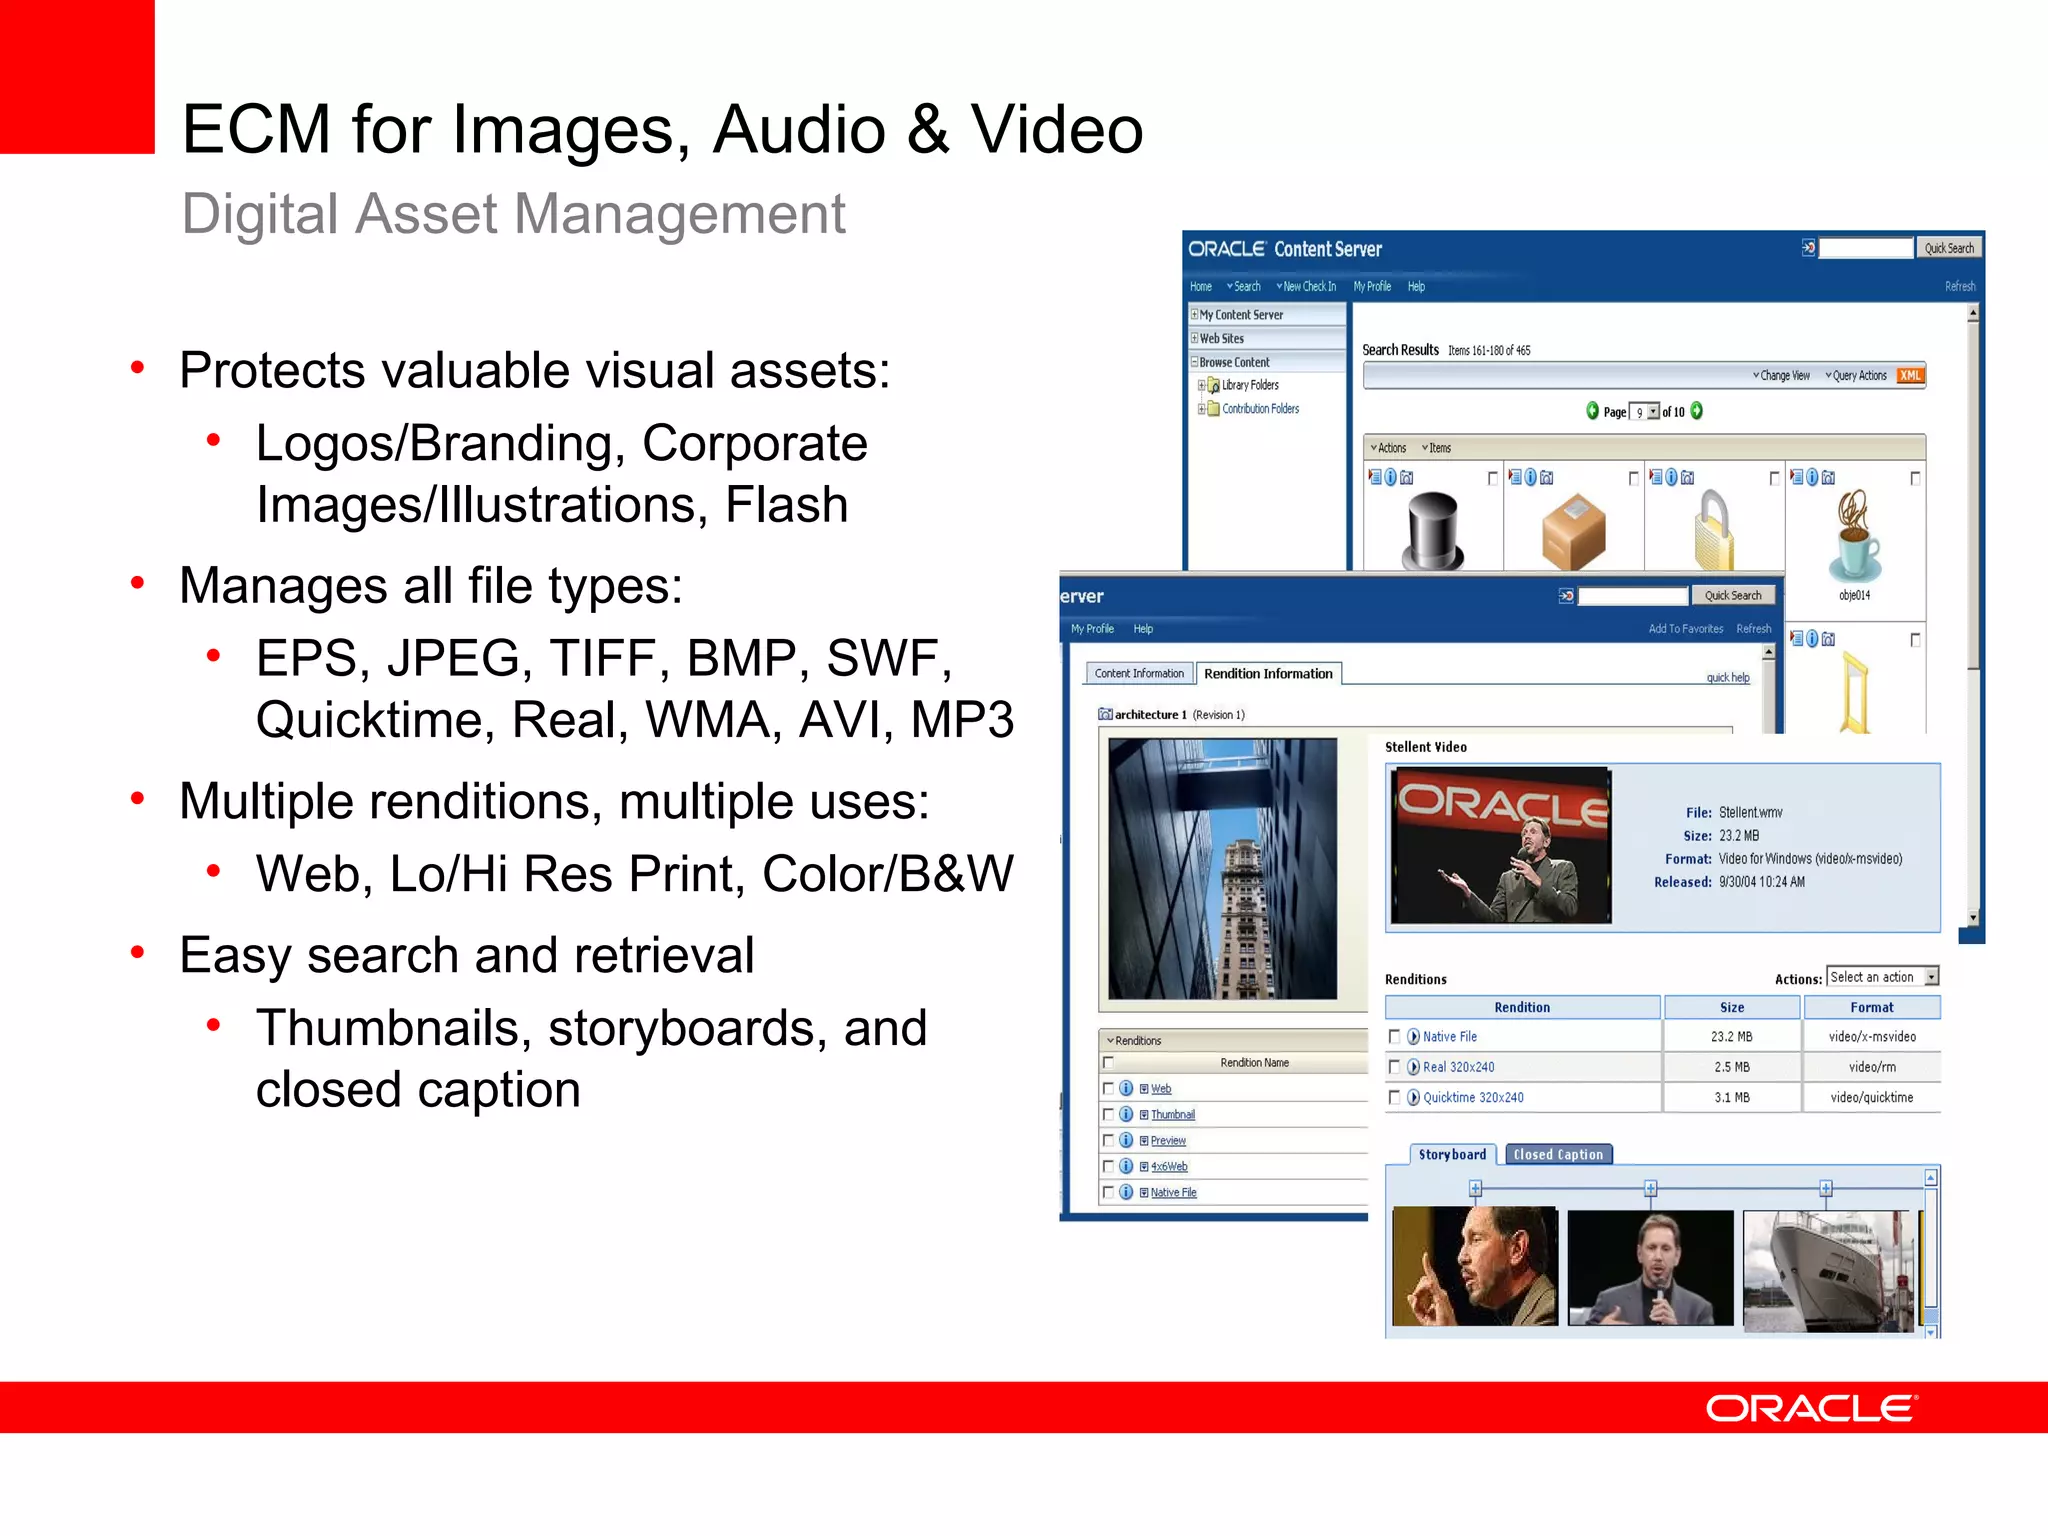Tick the Thumbnail rendition checkbox
2048x1536 pixels.
pyautogui.click(x=1108, y=1114)
